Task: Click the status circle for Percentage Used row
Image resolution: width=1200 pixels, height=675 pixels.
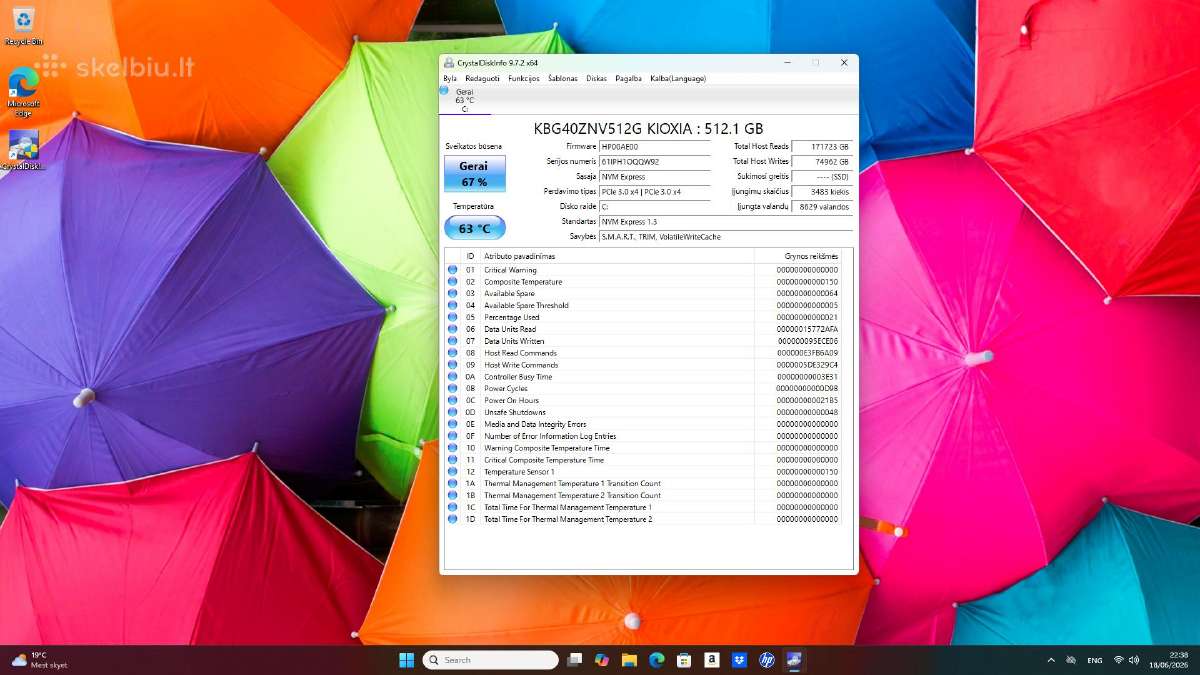Action: coord(452,317)
